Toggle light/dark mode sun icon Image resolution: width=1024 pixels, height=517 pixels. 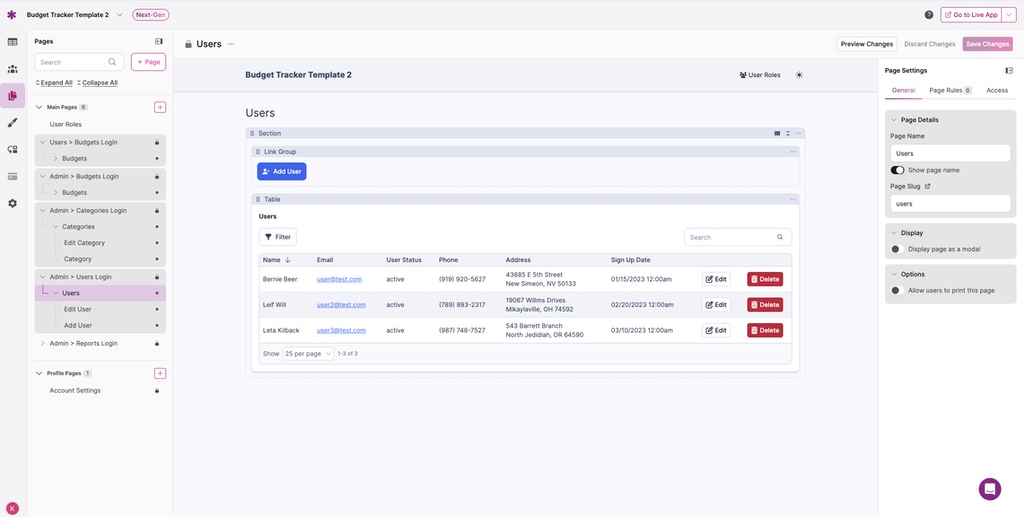click(x=799, y=75)
